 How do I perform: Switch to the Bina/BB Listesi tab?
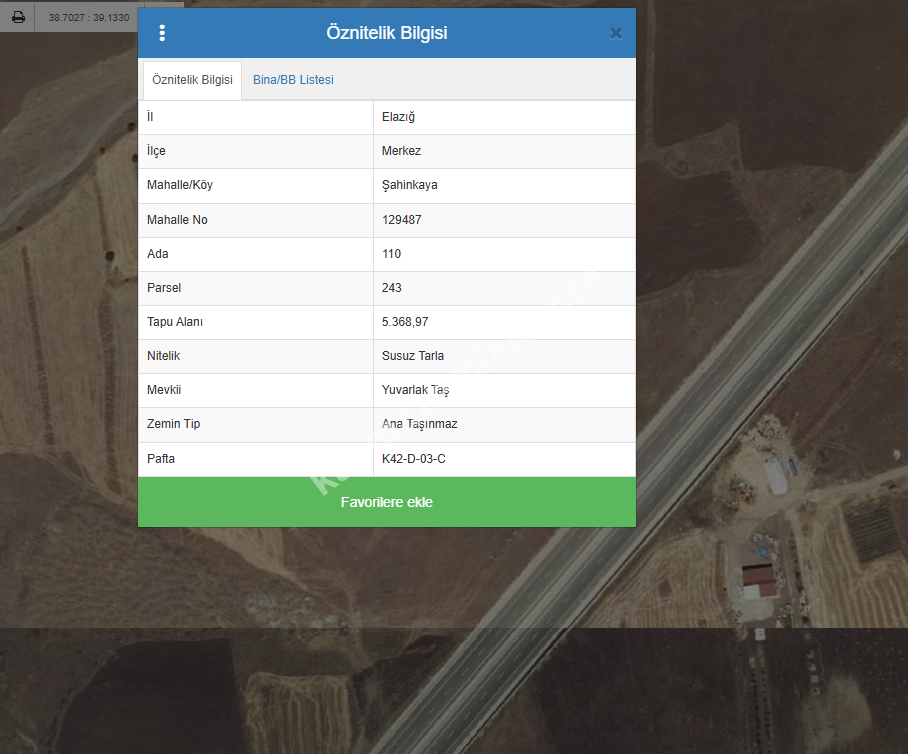click(x=293, y=80)
